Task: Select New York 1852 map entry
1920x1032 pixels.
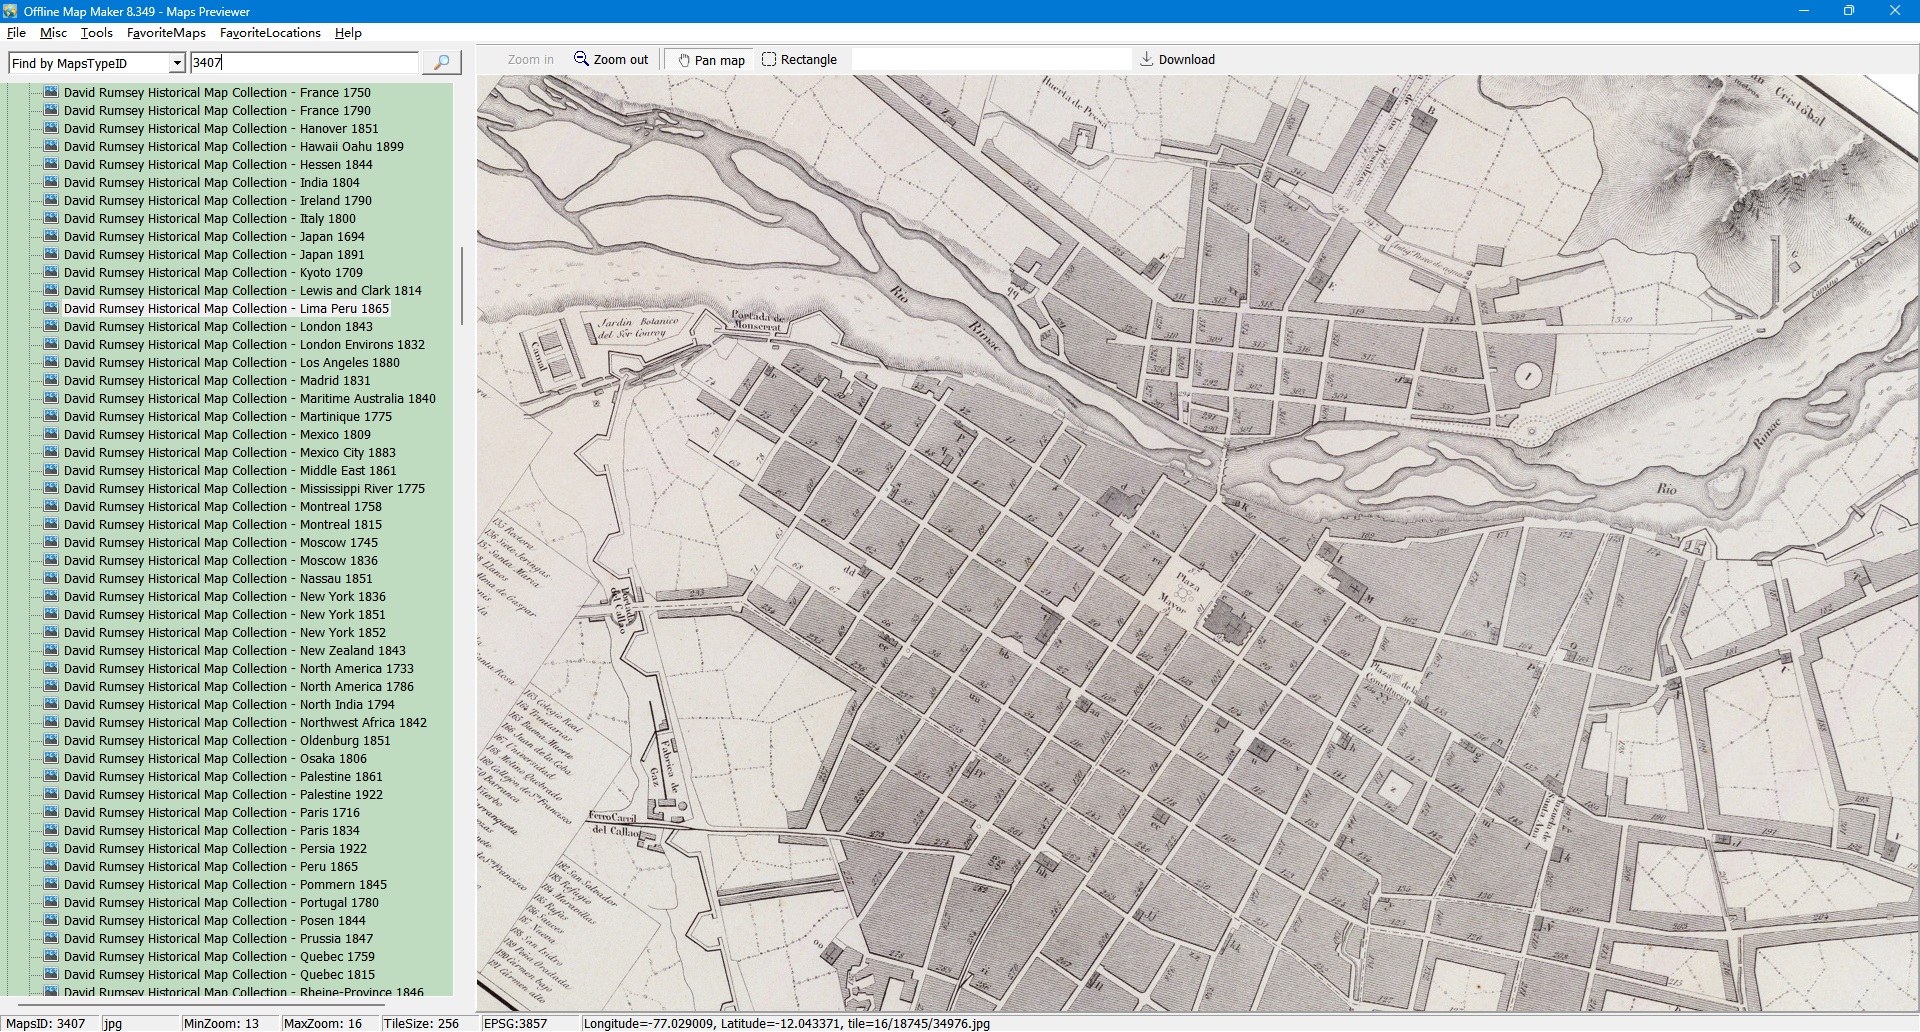Action: pos(224,633)
